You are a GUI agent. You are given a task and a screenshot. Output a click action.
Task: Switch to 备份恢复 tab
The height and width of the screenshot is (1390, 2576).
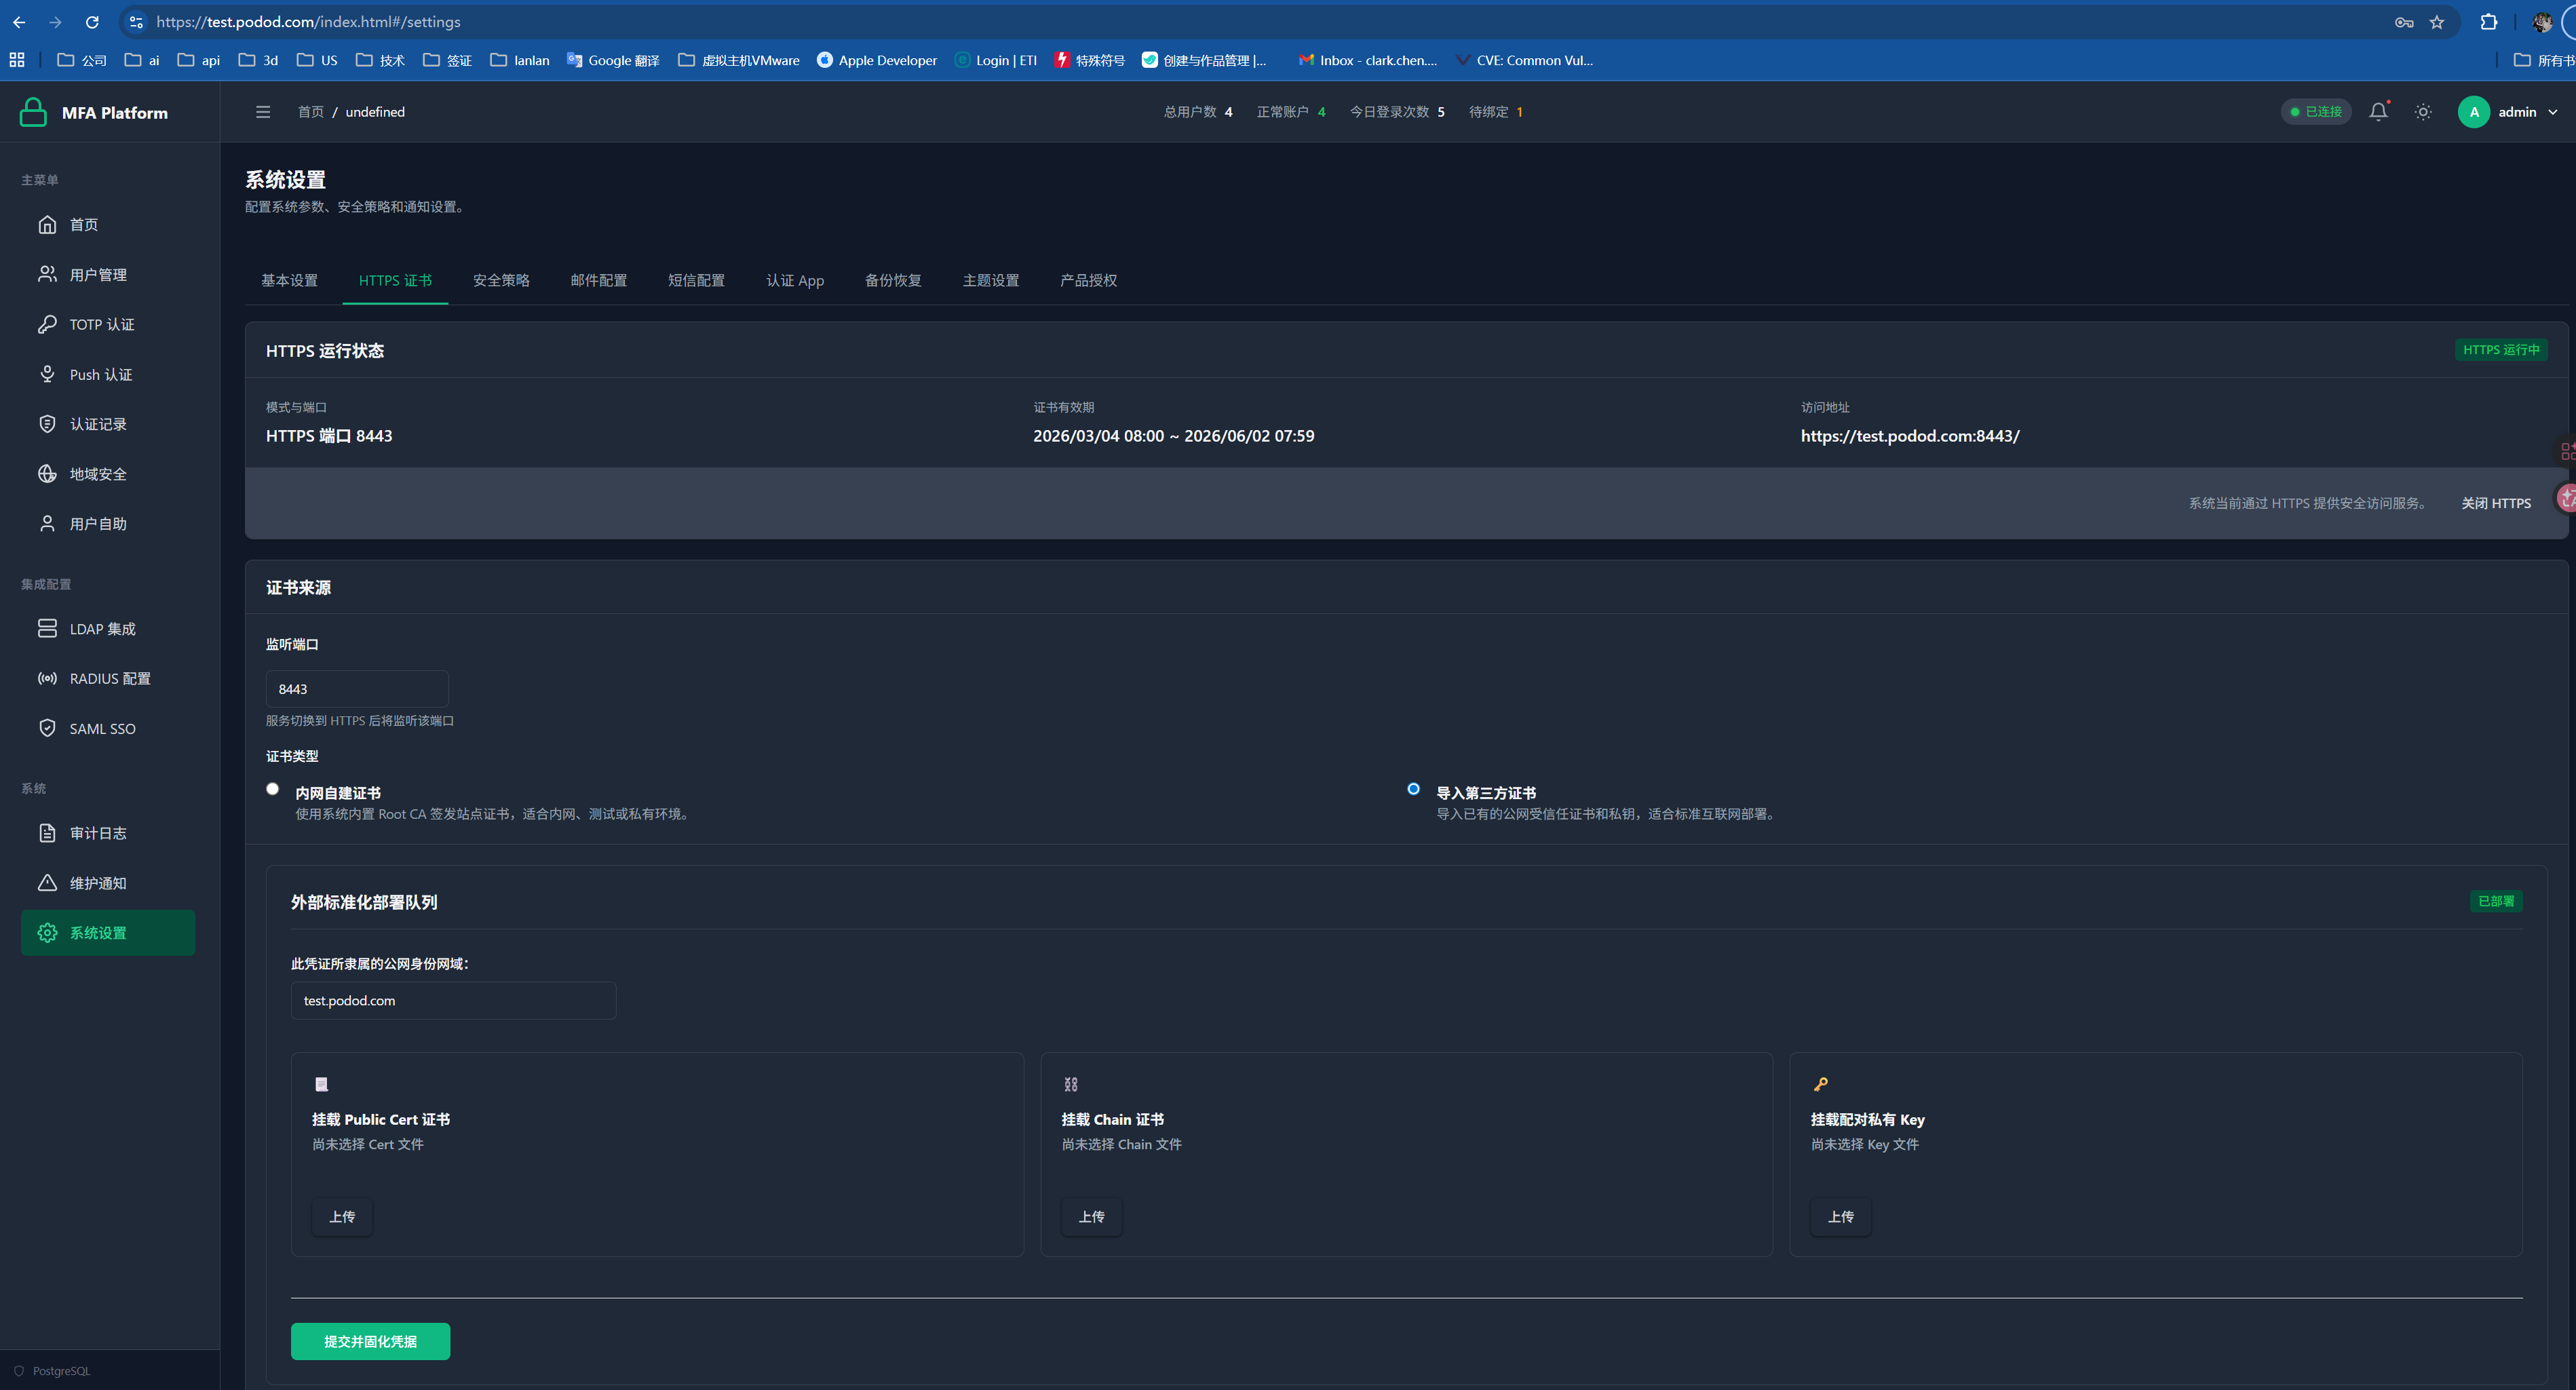pos(892,280)
